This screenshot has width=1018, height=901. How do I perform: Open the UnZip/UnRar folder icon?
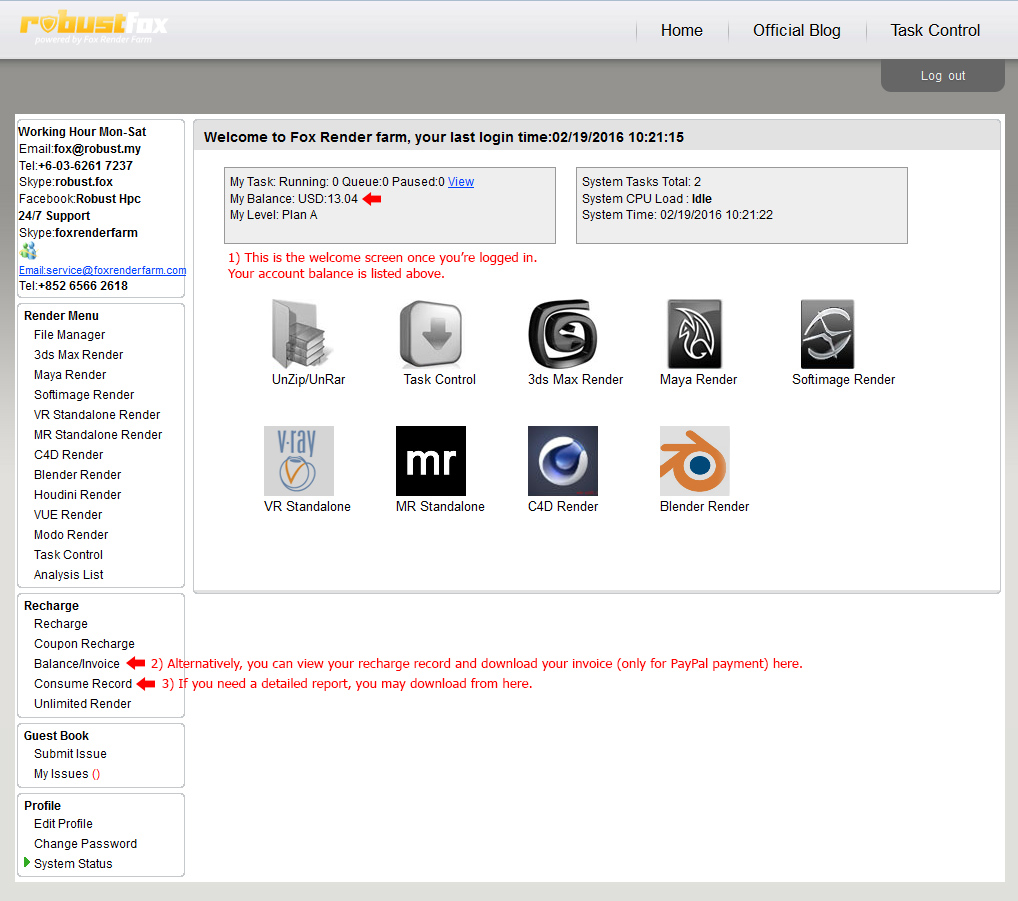(x=302, y=334)
